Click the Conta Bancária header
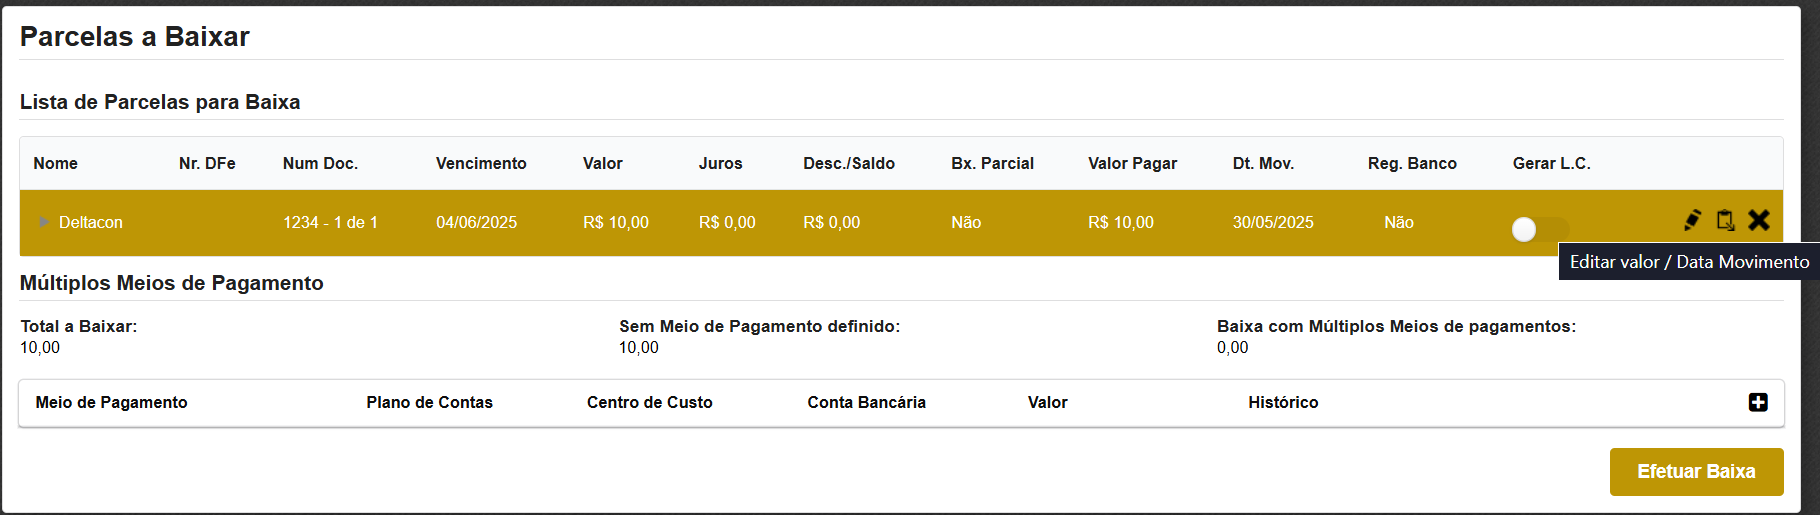The width and height of the screenshot is (1820, 515). [x=866, y=402]
